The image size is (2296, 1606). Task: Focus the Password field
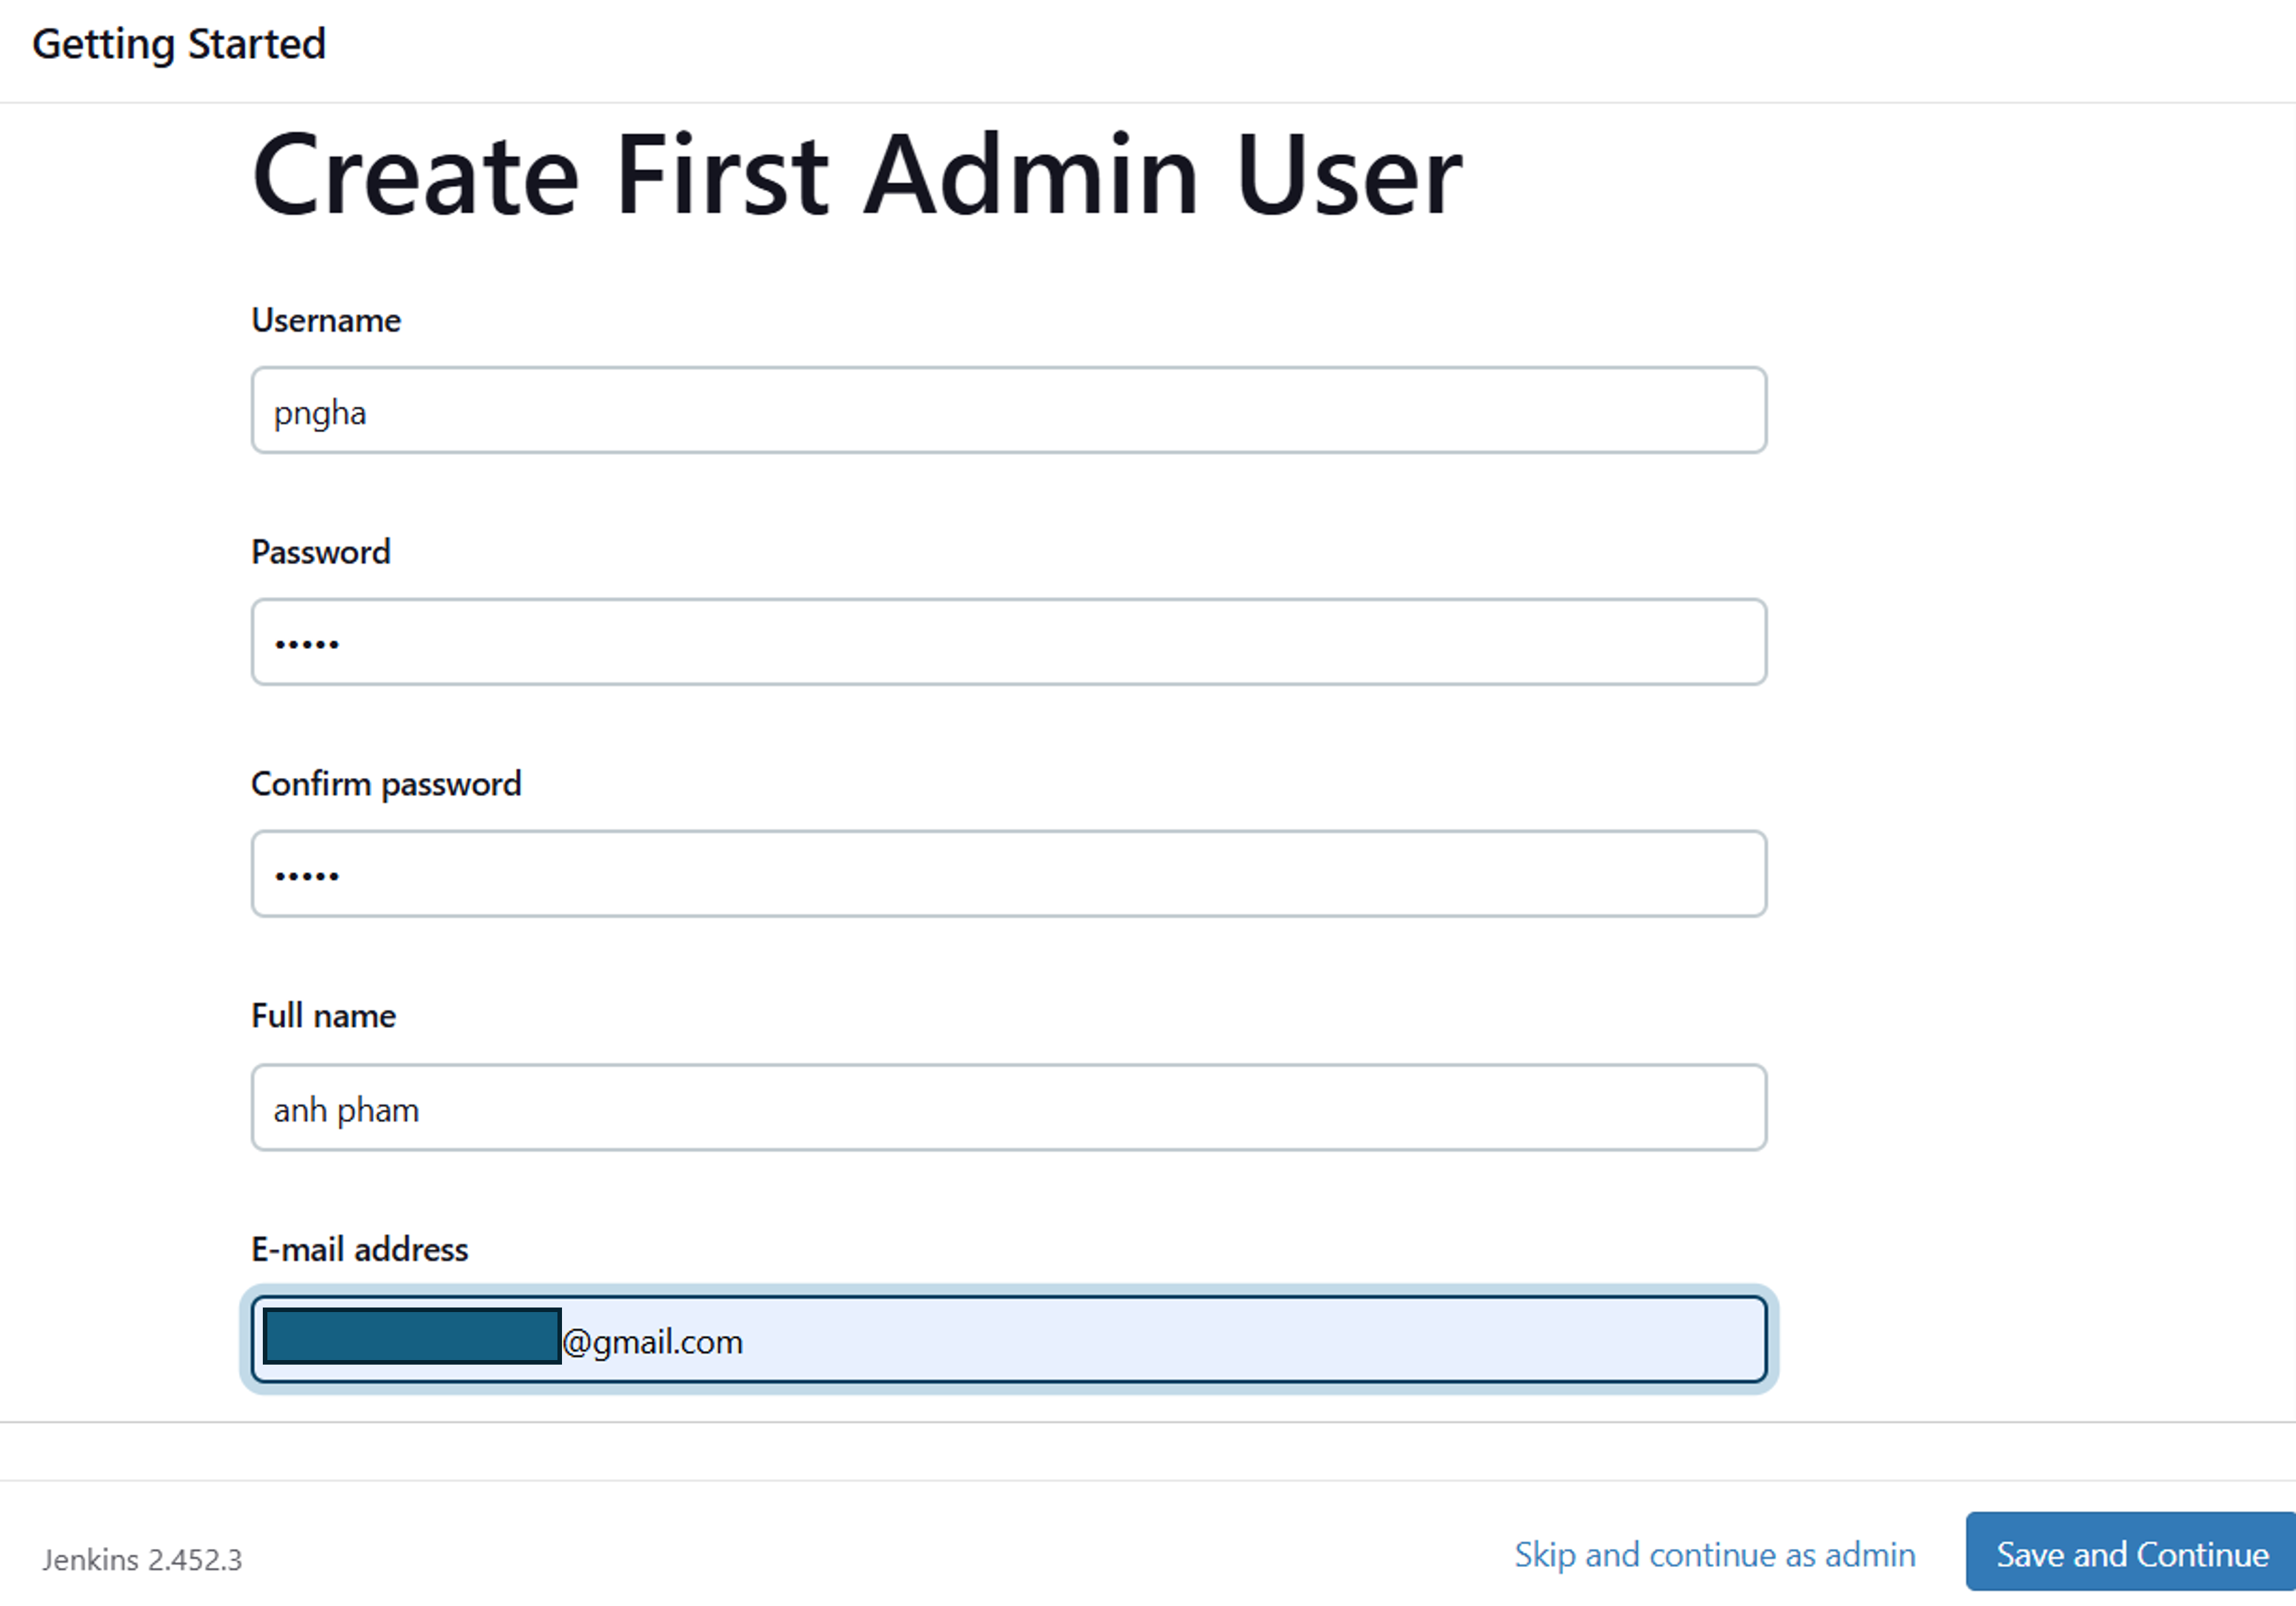point(1008,642)
